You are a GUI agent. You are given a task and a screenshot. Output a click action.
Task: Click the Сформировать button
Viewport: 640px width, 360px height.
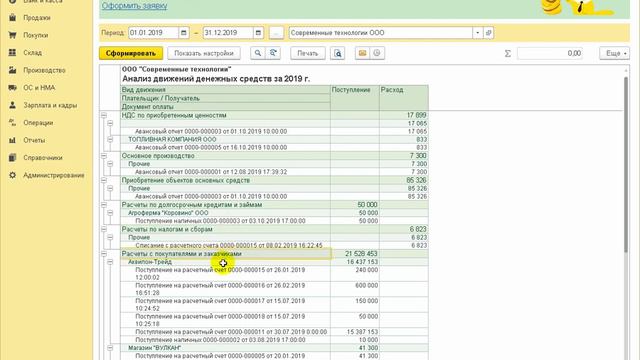click(131, 53)
